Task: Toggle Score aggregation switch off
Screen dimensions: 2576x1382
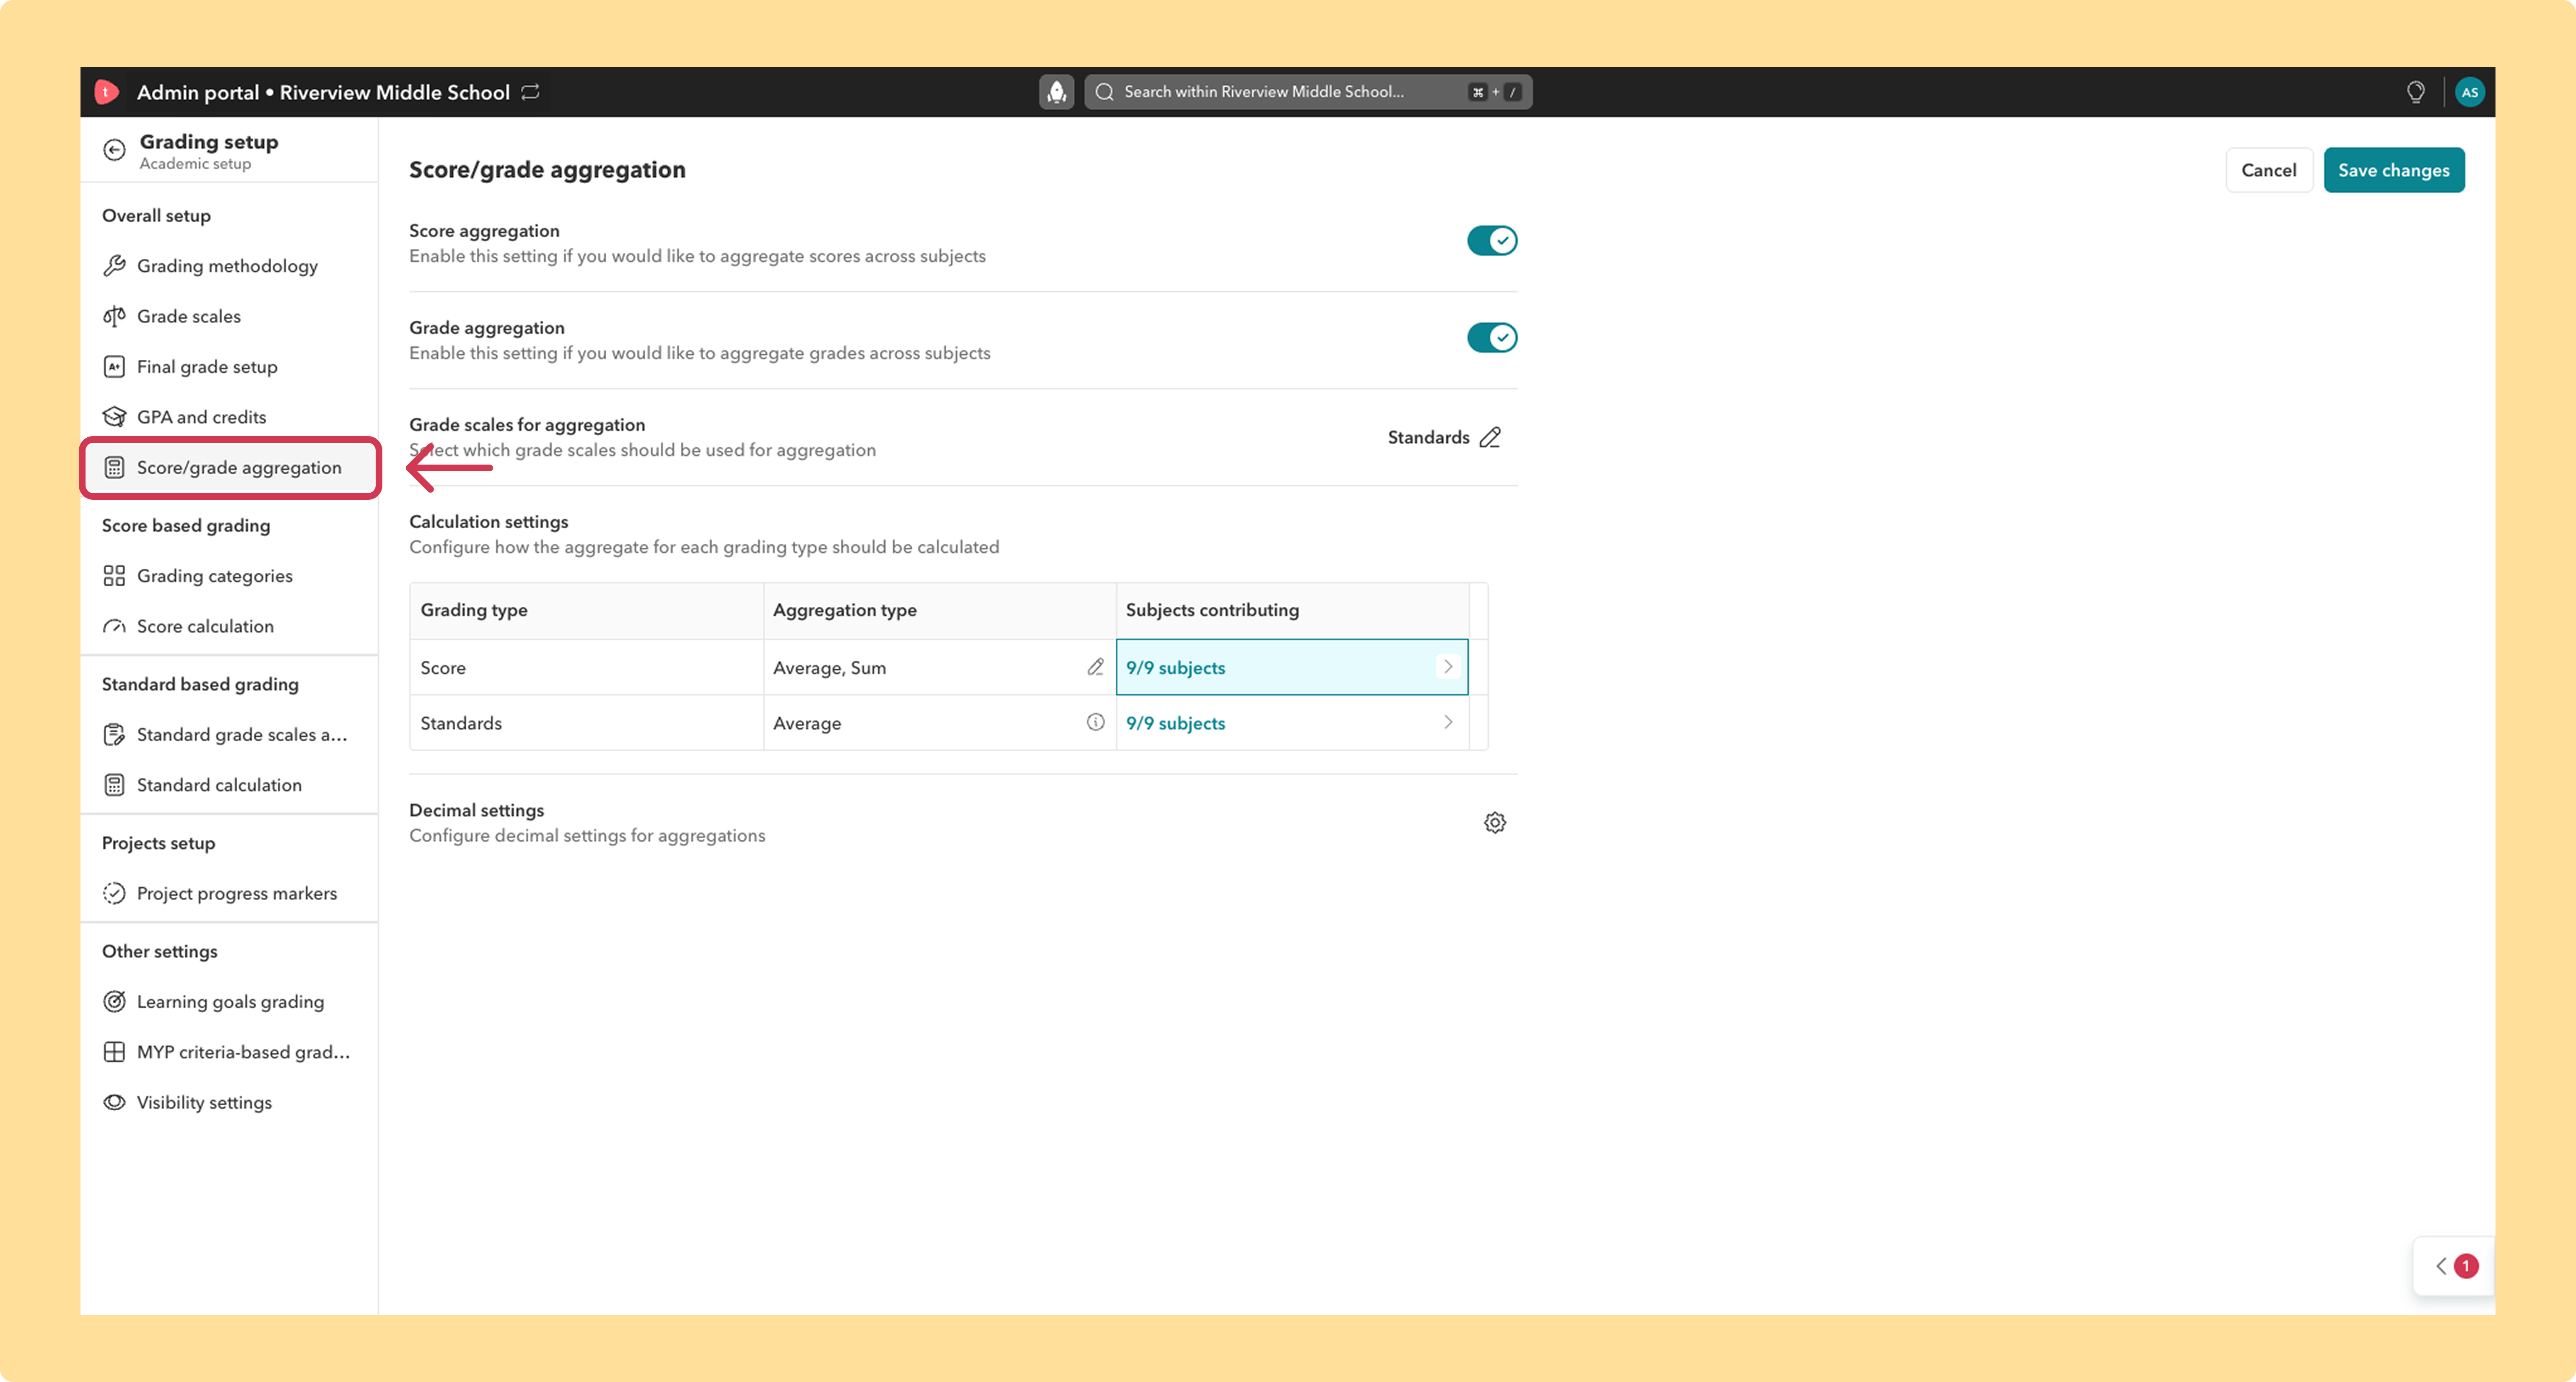Action: click(x=1492, y=241)
